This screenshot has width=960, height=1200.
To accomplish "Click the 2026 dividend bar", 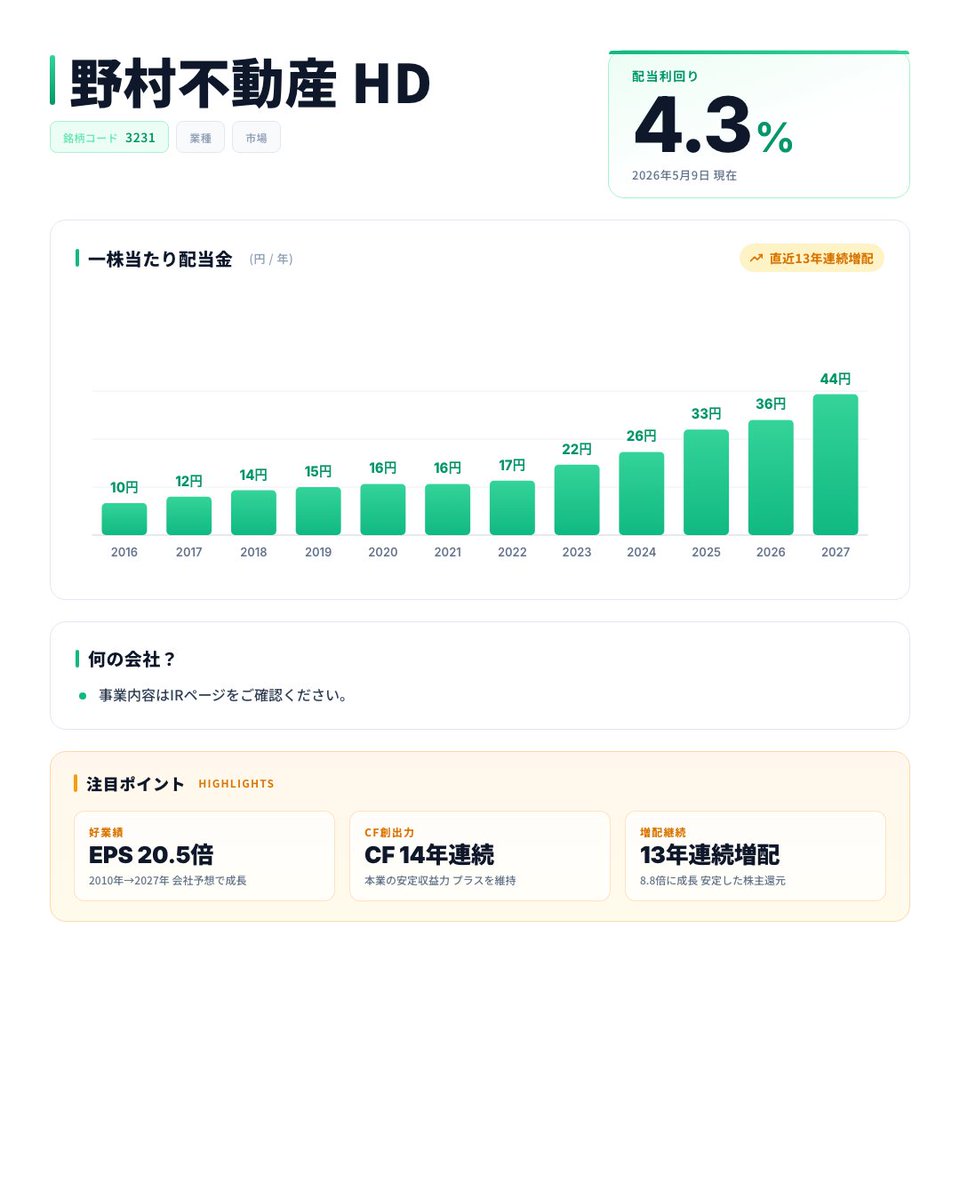I will pos(771,477).
